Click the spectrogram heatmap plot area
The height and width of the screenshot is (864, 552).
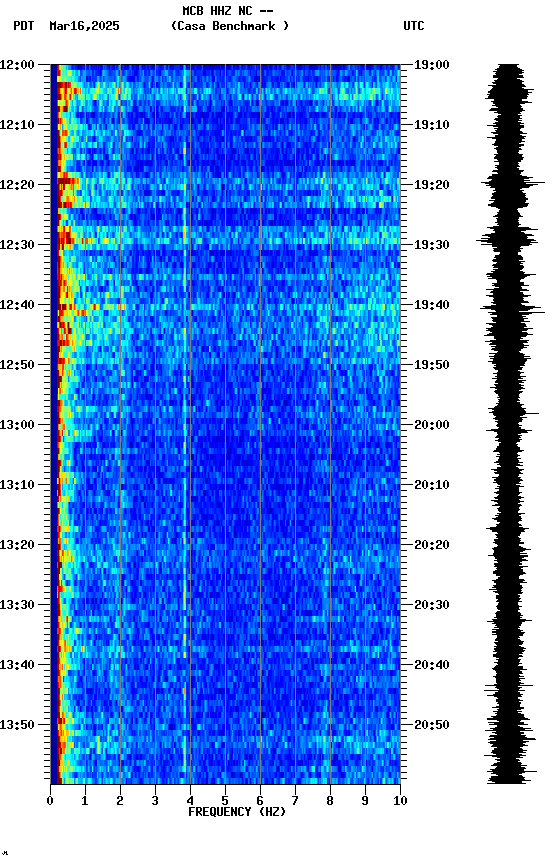[225, 424]
